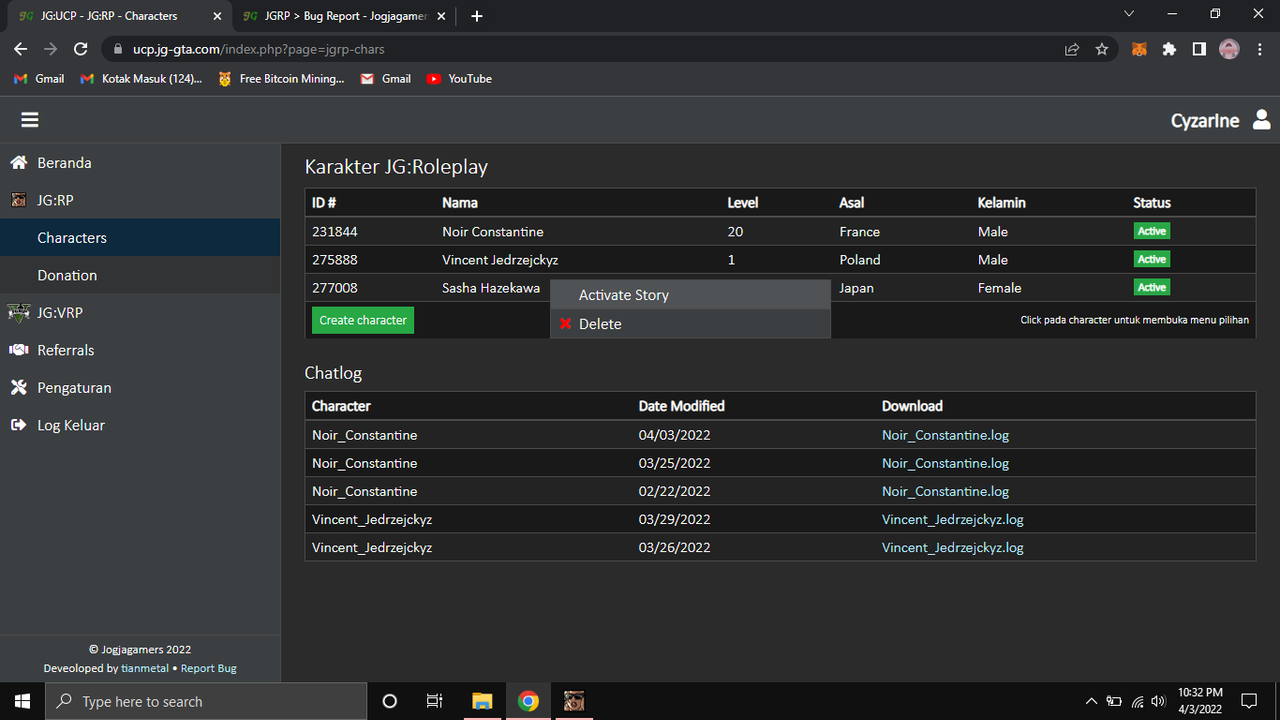Viewport: 1280px width, 720px height.
Task: Click the Beranda home icon
Action: coord(18,162)
